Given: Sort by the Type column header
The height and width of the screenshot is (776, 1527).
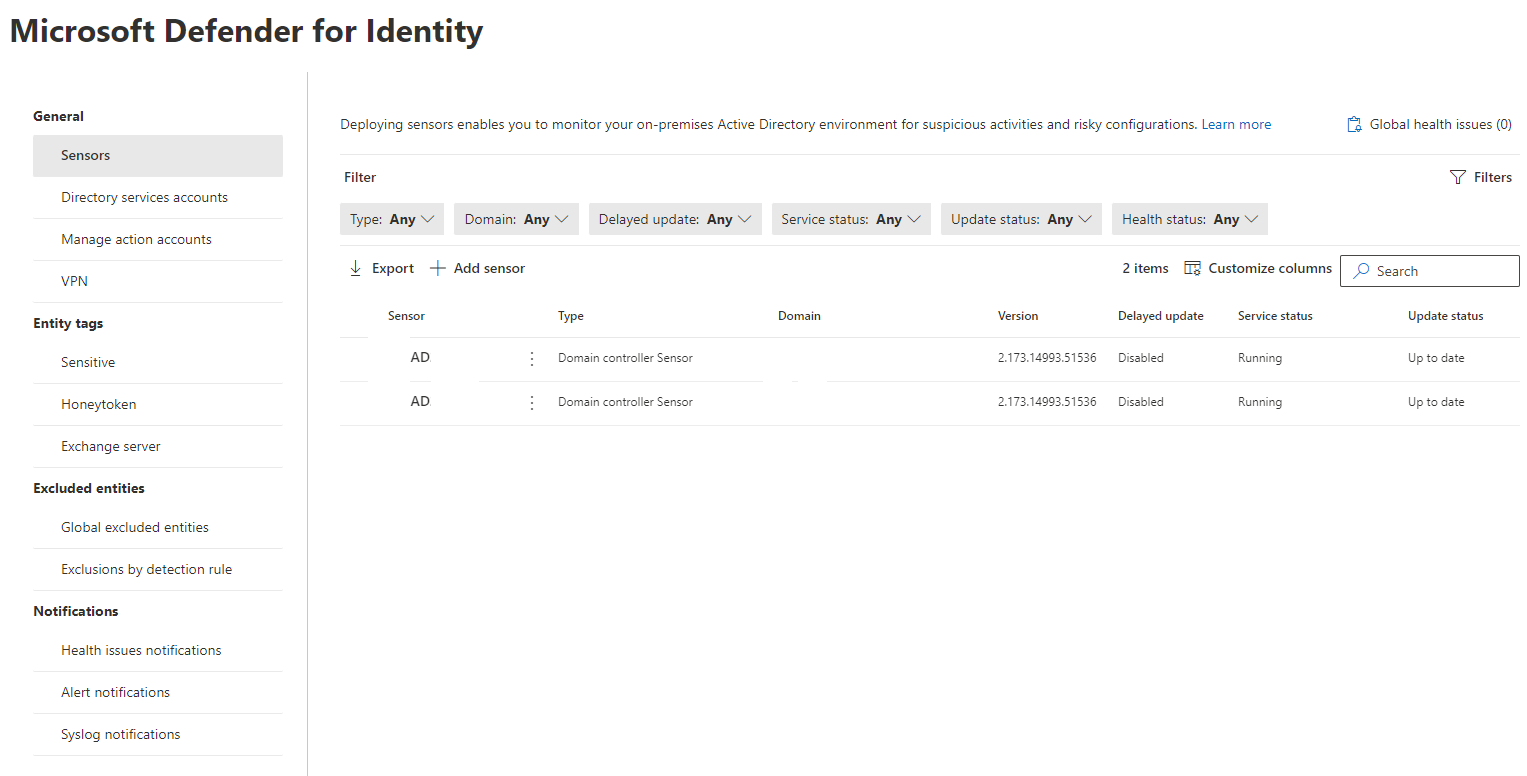Looking at the screenshot, I should [571, 316].
